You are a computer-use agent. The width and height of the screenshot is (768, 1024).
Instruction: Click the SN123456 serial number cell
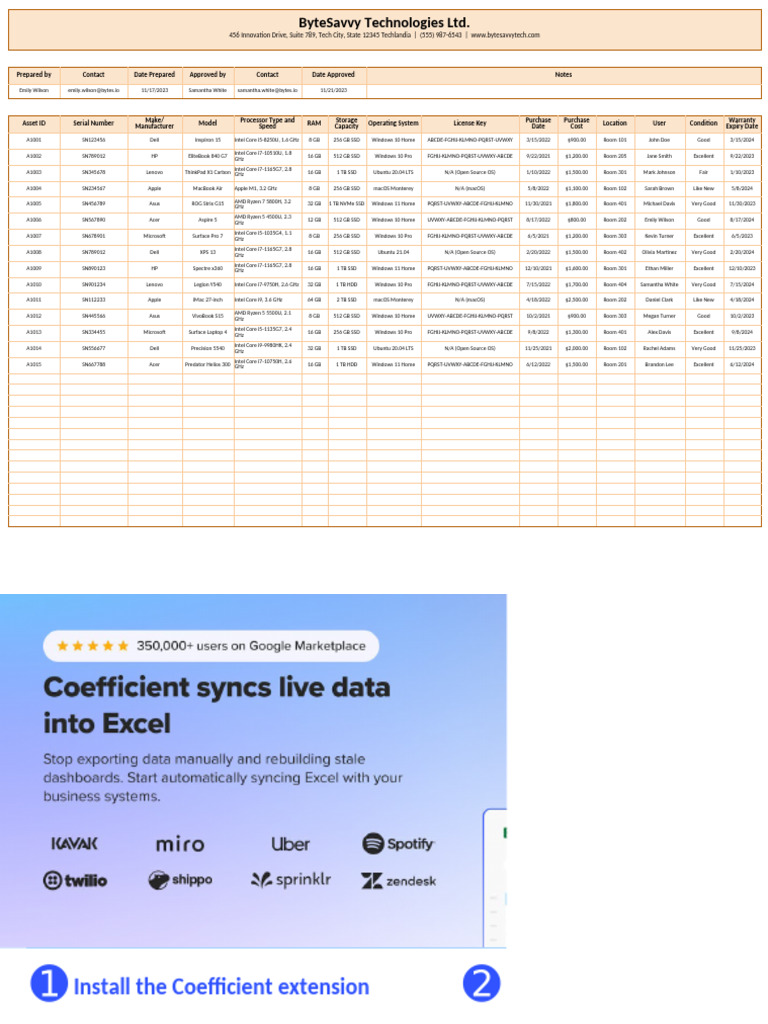click(93, 140)
